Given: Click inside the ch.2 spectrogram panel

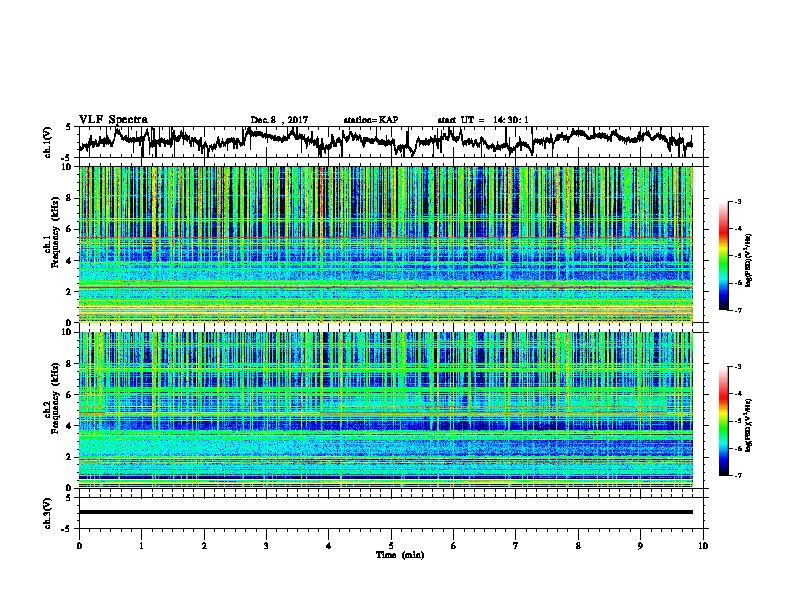Looking at the screenshot, I should (x=386, y=410).
